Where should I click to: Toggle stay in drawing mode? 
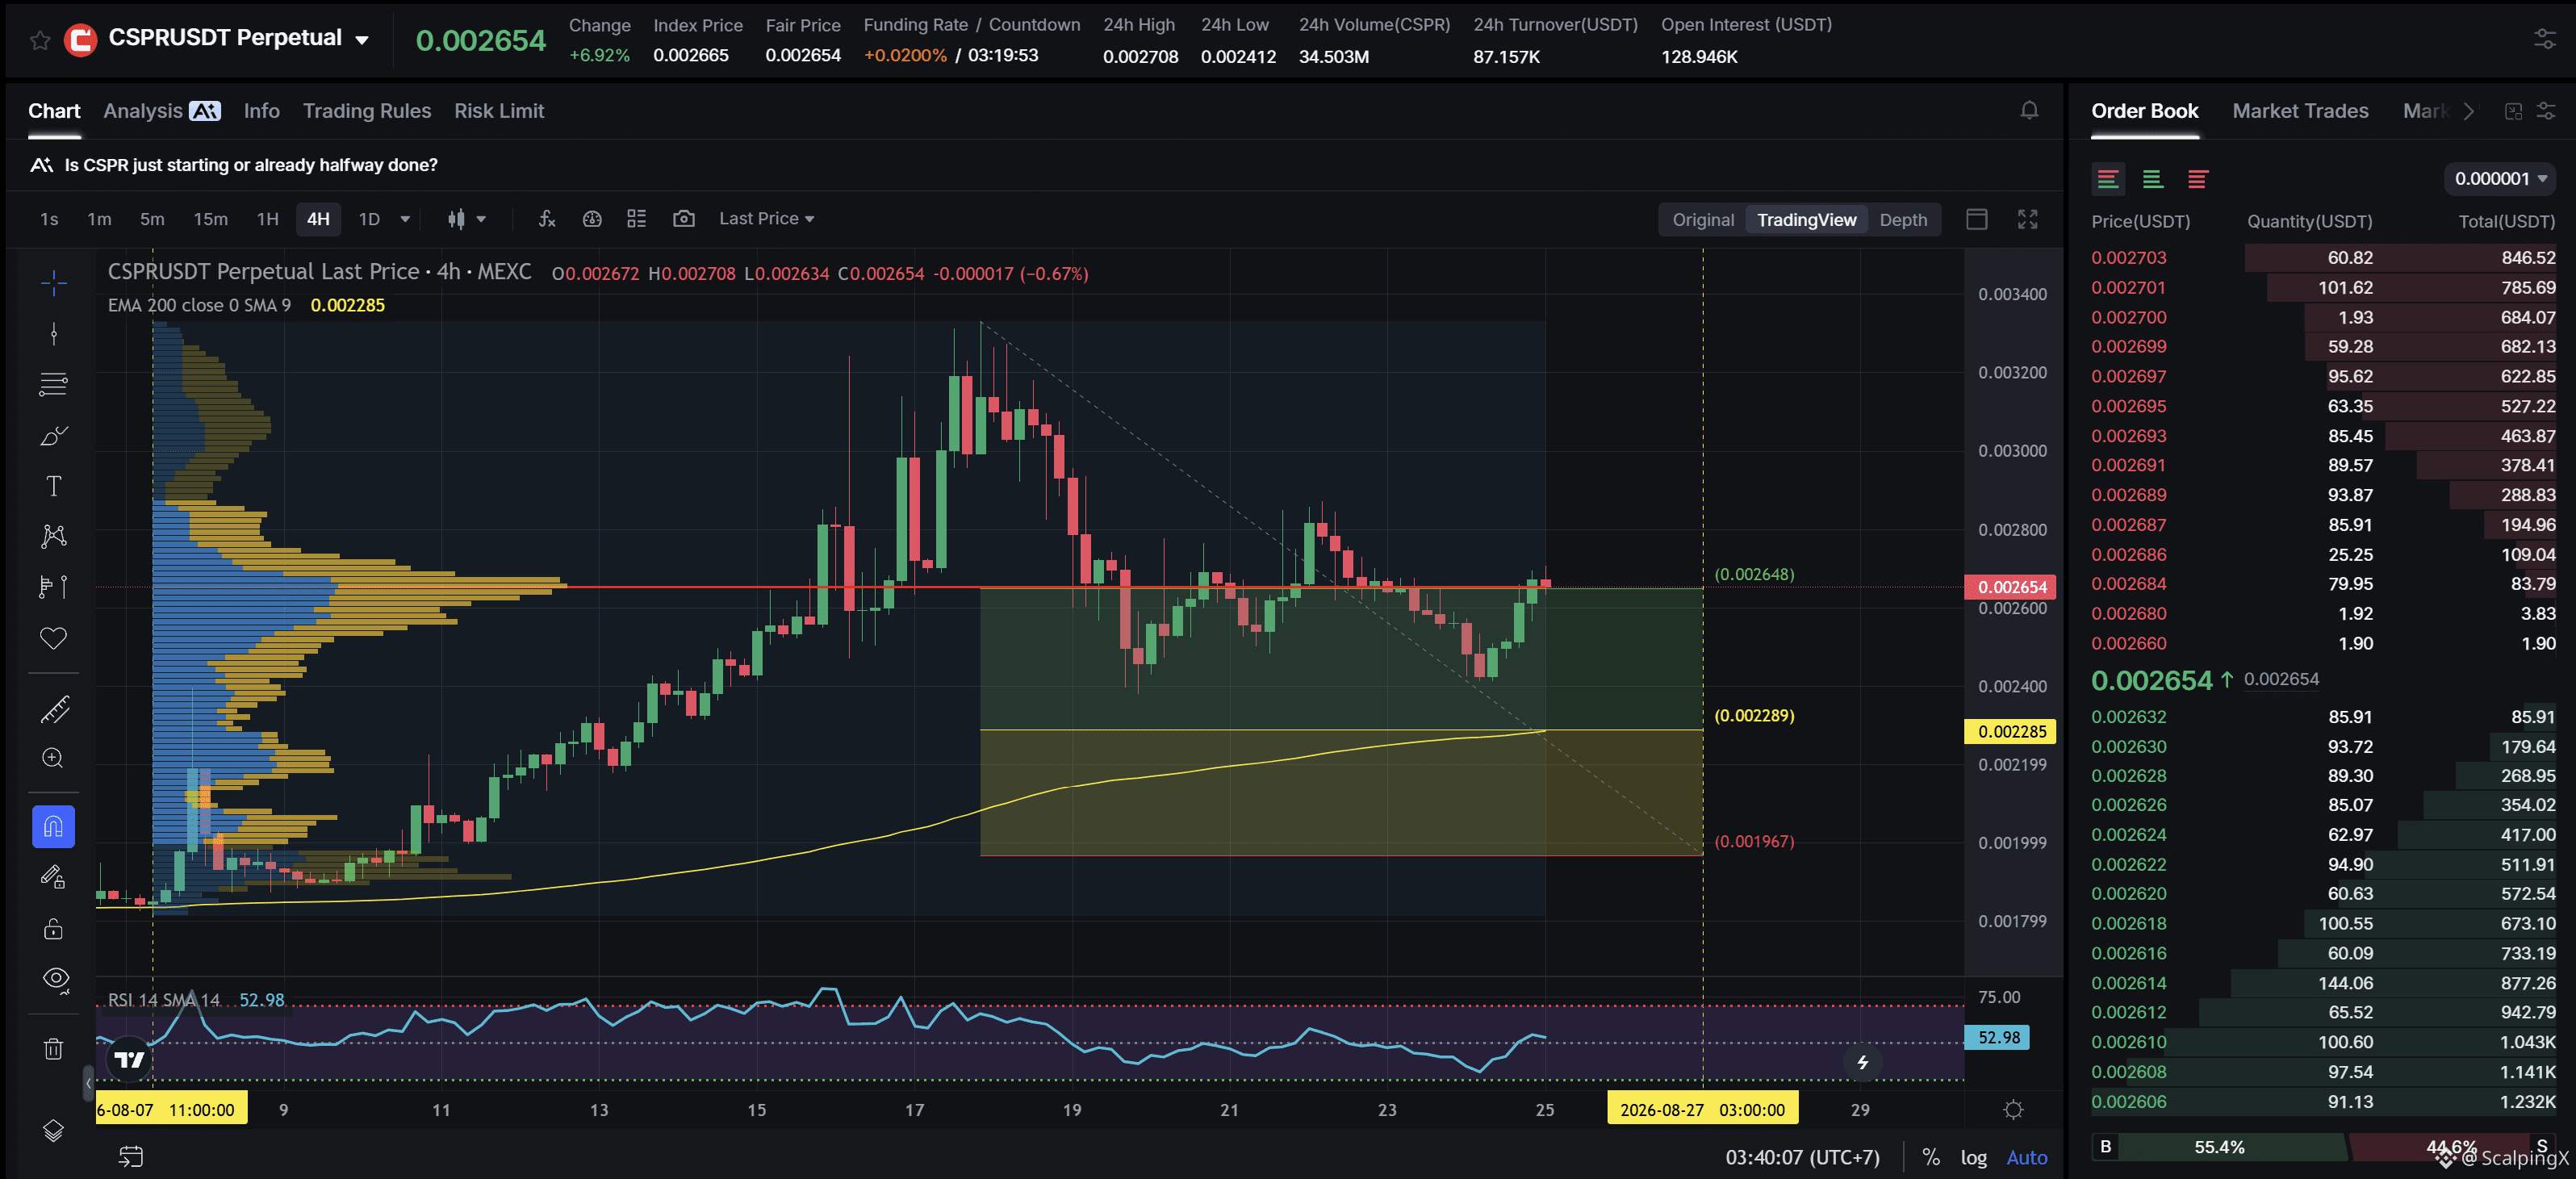(54, 878)
